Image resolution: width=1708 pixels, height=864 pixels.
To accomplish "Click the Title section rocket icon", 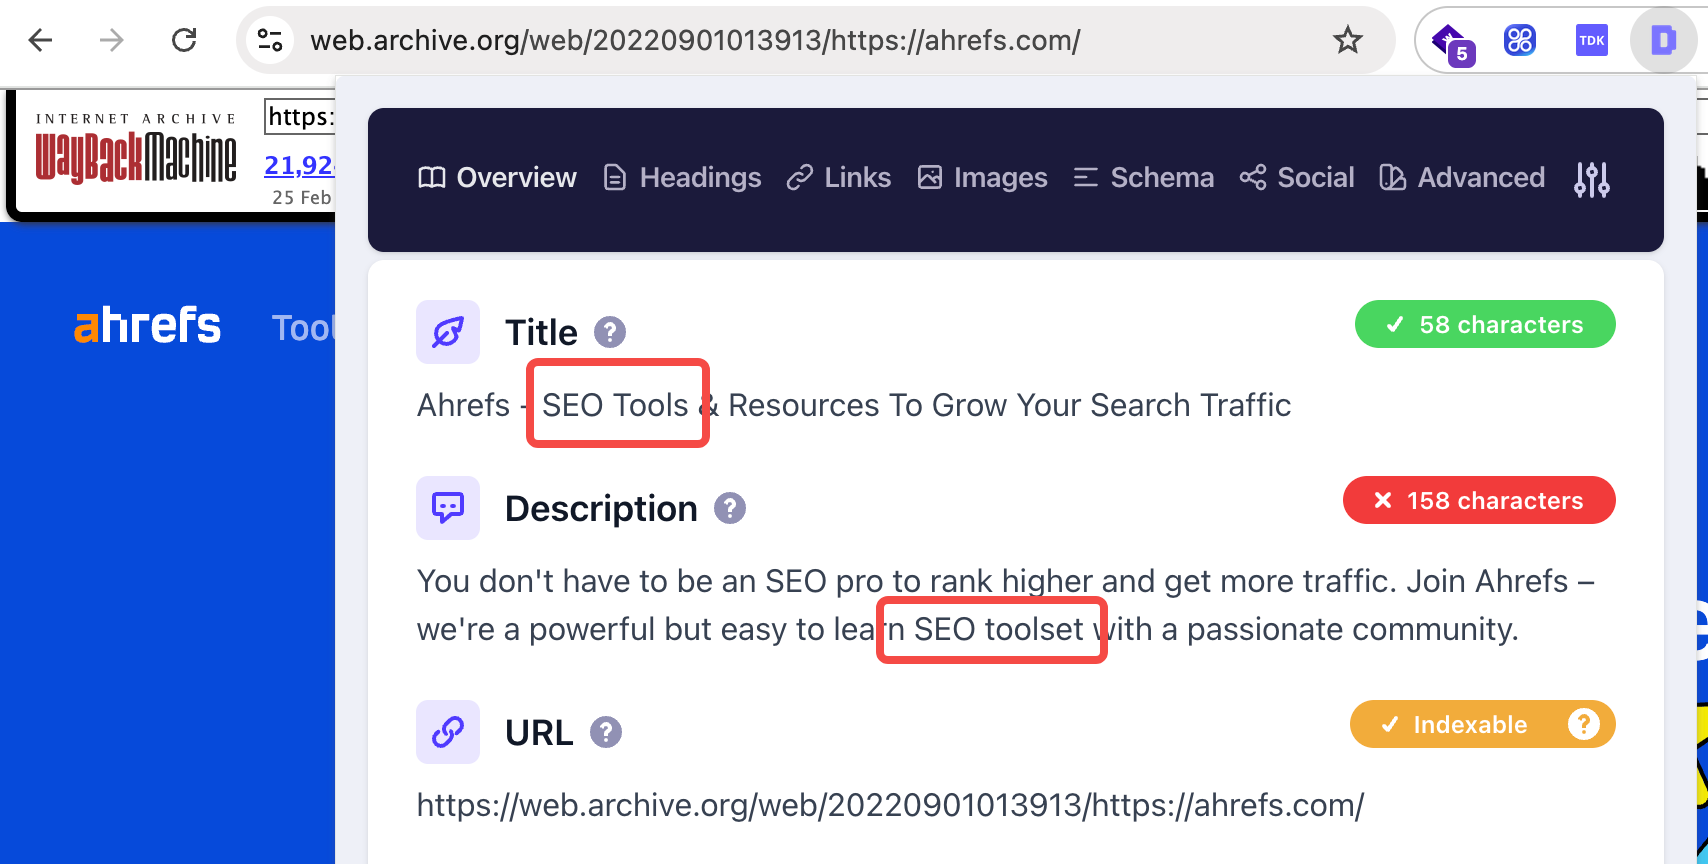I will point(448,332).
